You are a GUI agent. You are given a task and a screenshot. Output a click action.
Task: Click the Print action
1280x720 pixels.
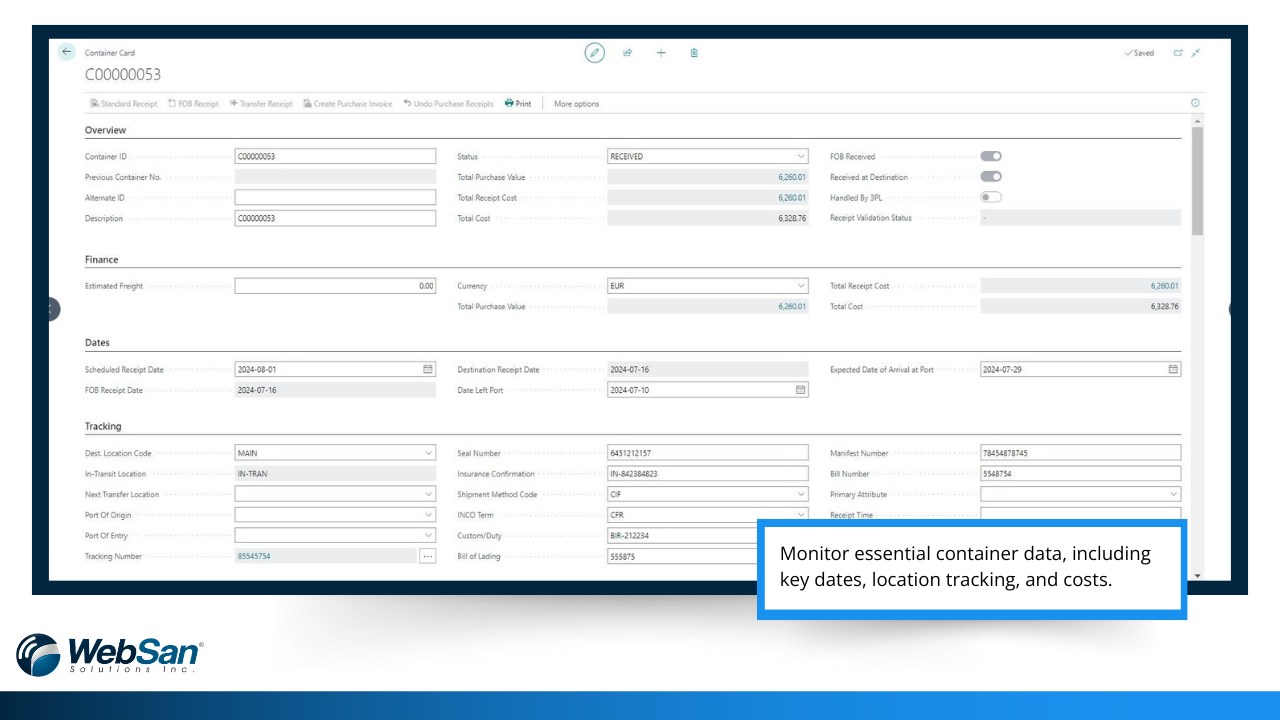(x=518, y=104)
